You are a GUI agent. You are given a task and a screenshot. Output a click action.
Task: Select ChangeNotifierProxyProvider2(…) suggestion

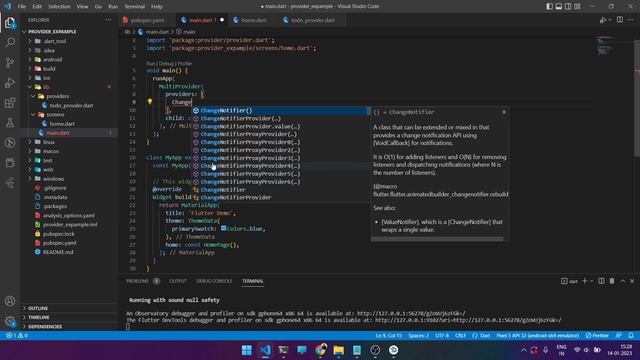(281, 150)
